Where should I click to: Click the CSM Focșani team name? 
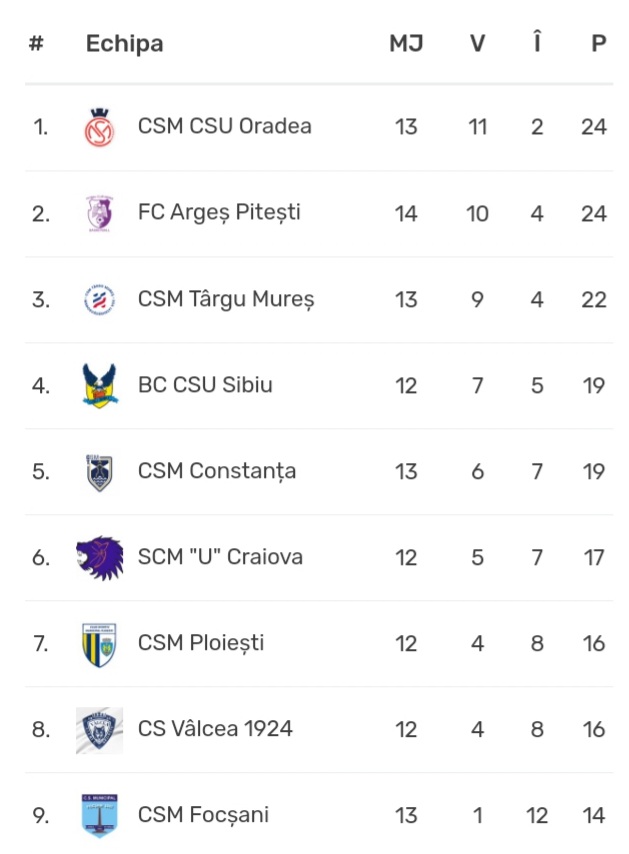point(203,815)
